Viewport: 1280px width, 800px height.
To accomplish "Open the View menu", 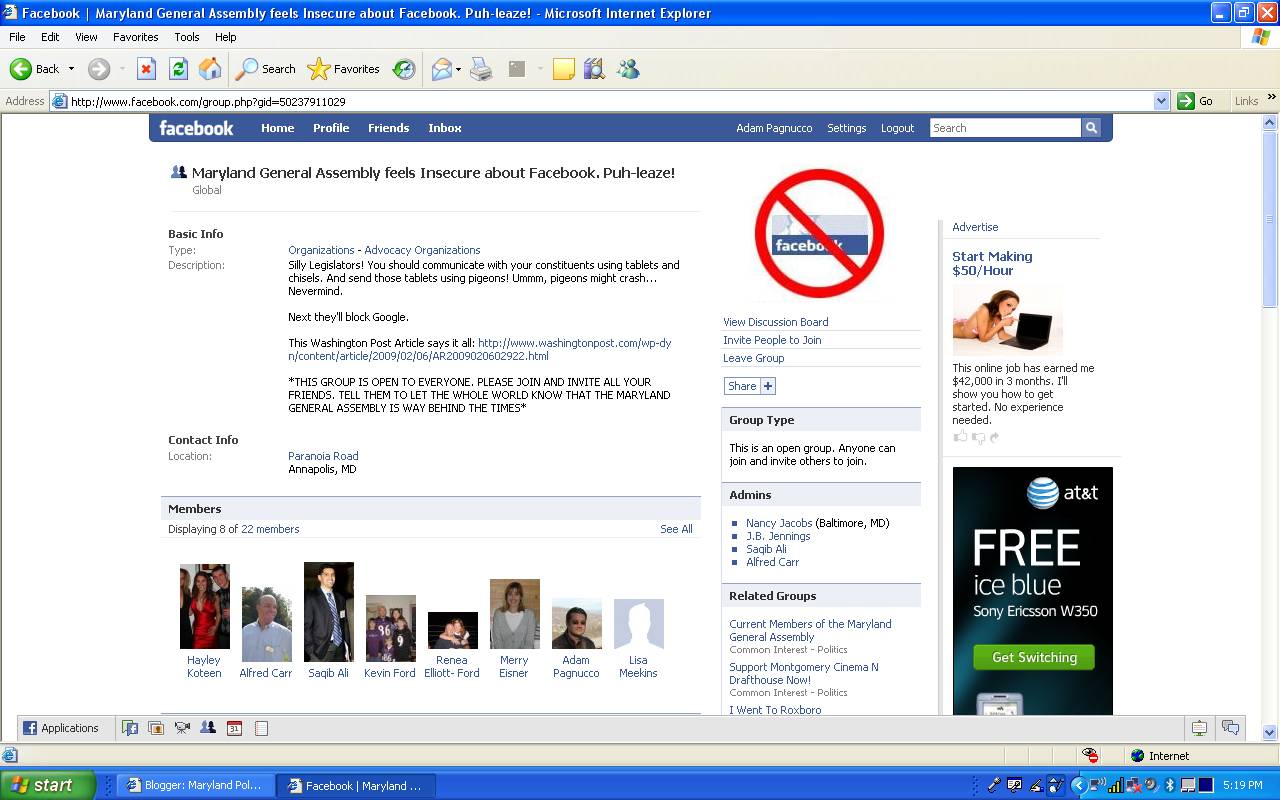I will tap(86, 37).
